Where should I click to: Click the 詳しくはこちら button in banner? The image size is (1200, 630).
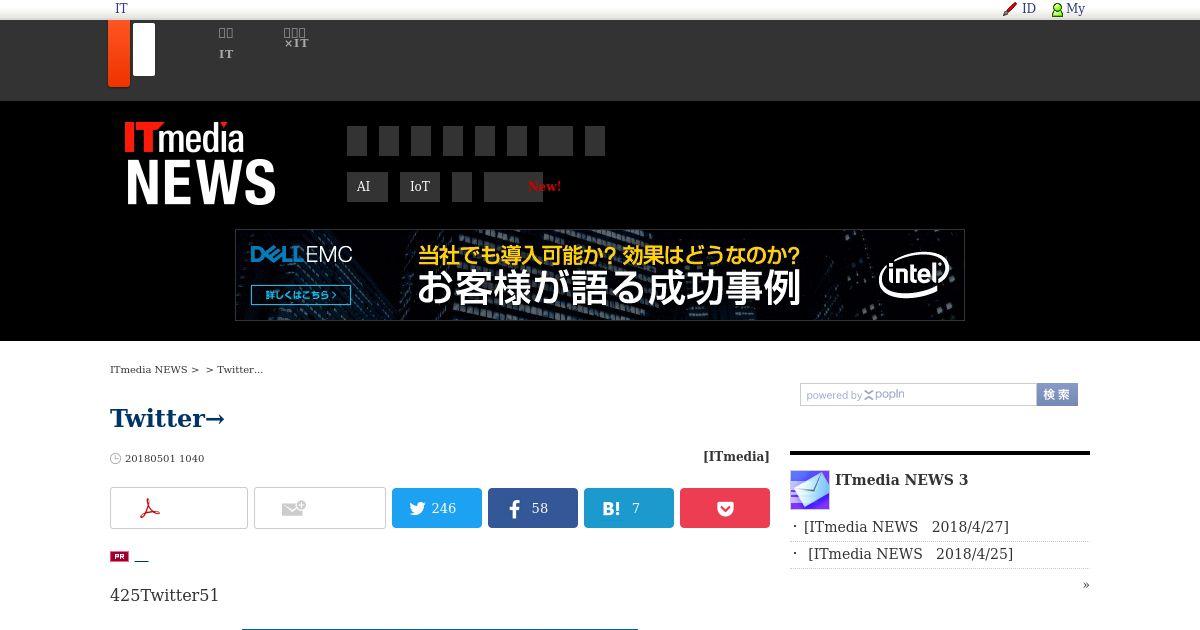[x=301, y=295]
